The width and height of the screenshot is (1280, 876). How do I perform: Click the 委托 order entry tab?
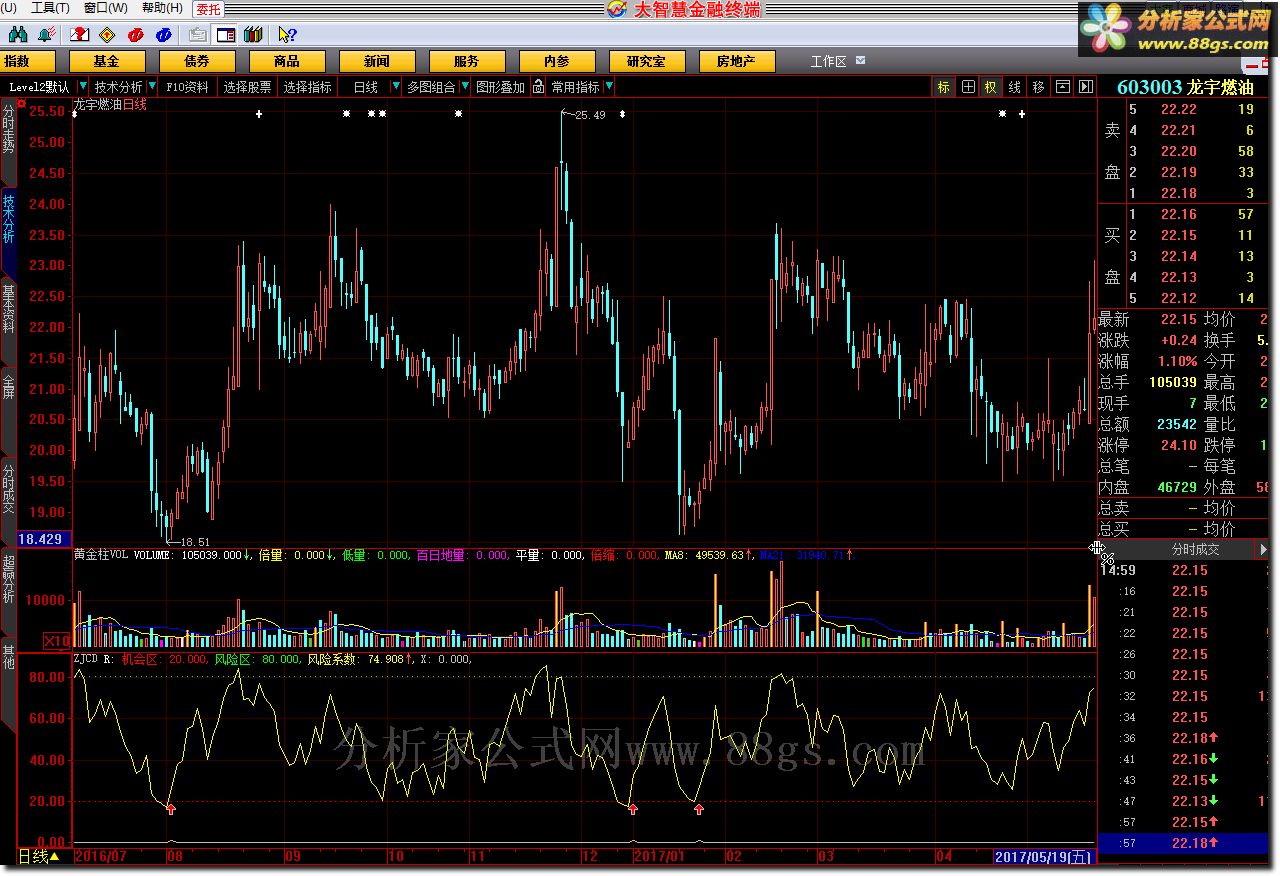(208, 9)
